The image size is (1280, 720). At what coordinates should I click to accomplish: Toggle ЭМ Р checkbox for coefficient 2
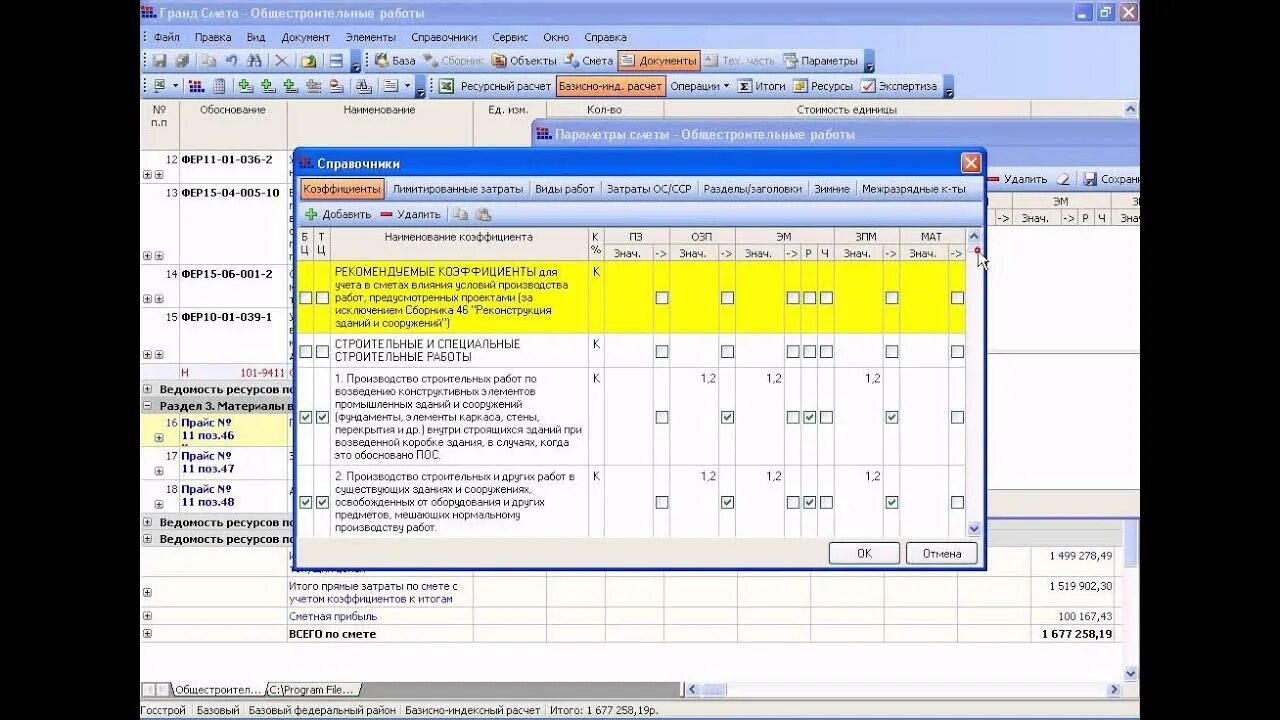point(809,502)
